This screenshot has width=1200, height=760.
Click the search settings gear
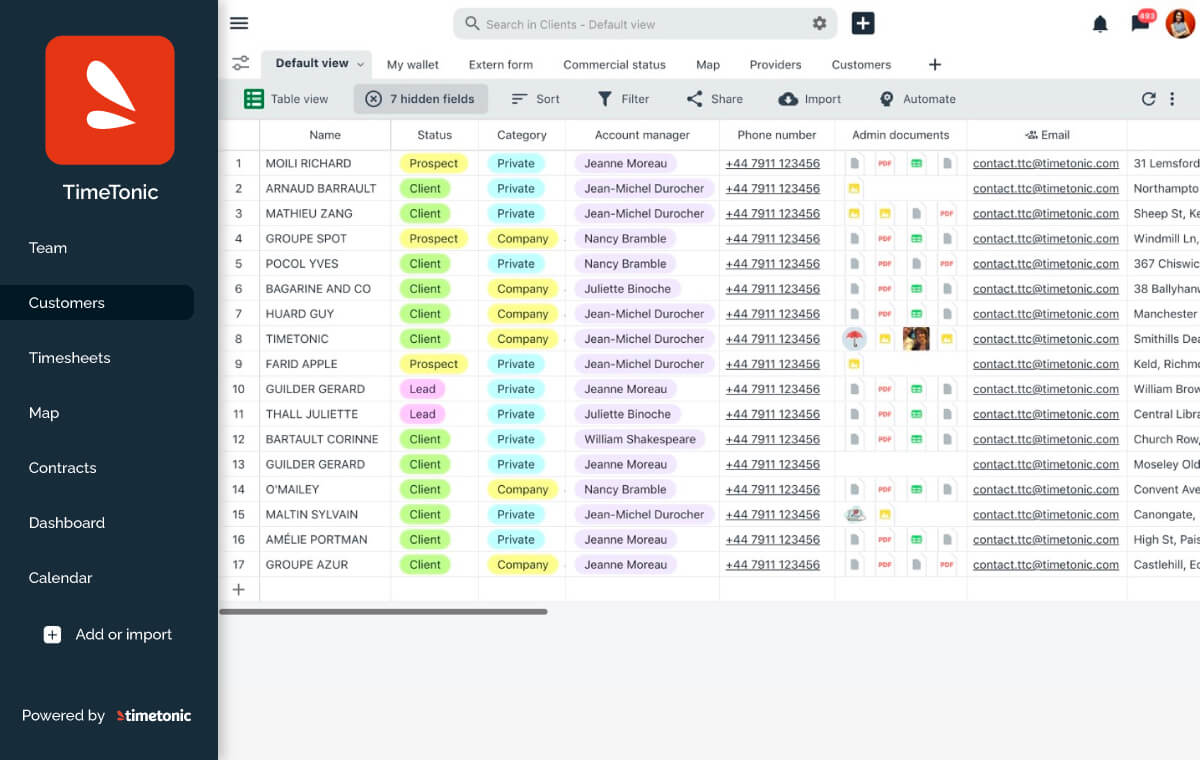(819, 22)
